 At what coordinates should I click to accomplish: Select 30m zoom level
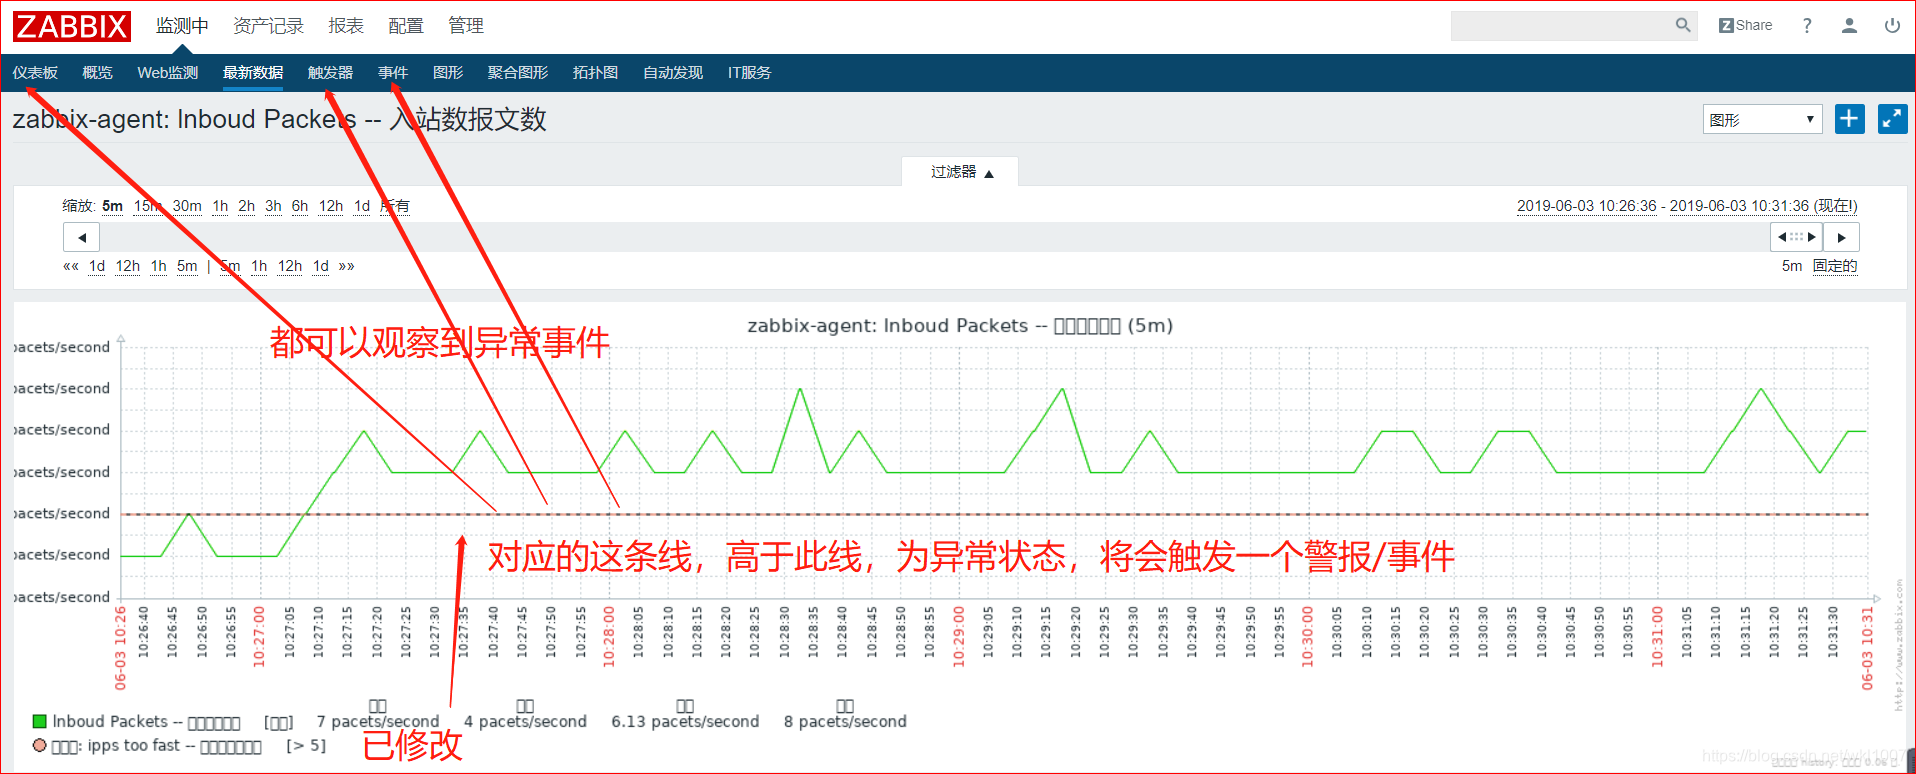187,206
